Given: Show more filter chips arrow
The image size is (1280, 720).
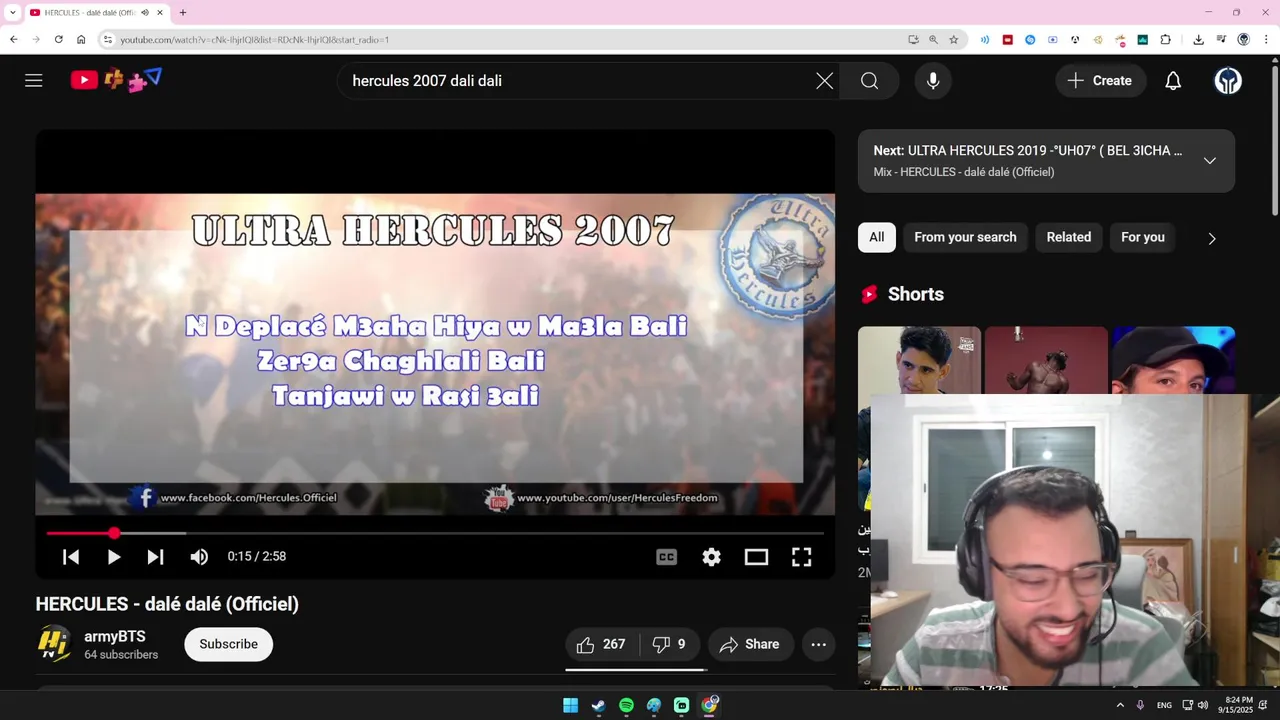Looking at the screenshot, I should pos(1212,238).
